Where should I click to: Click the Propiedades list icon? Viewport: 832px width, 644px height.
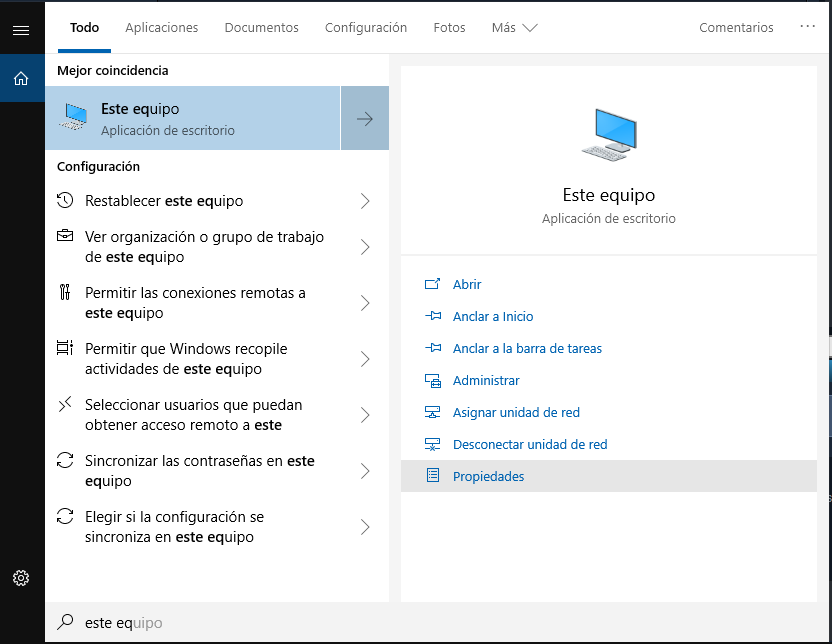pos(433,475)
